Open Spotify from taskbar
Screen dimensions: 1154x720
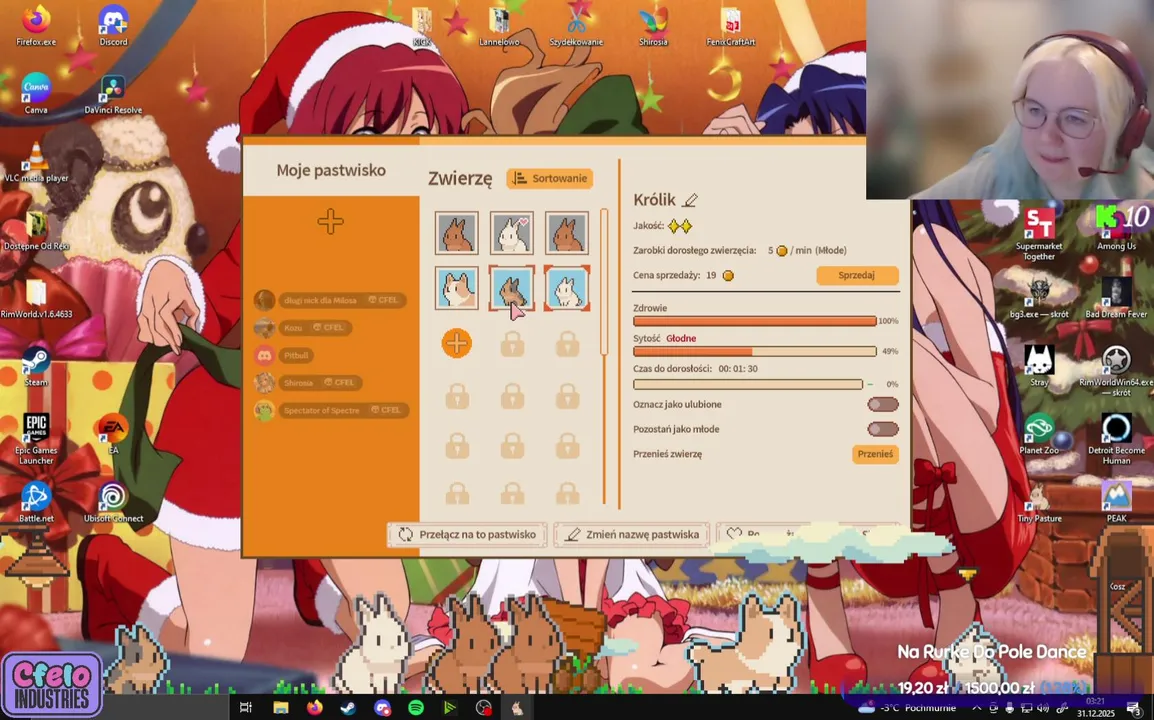[416, 707]
